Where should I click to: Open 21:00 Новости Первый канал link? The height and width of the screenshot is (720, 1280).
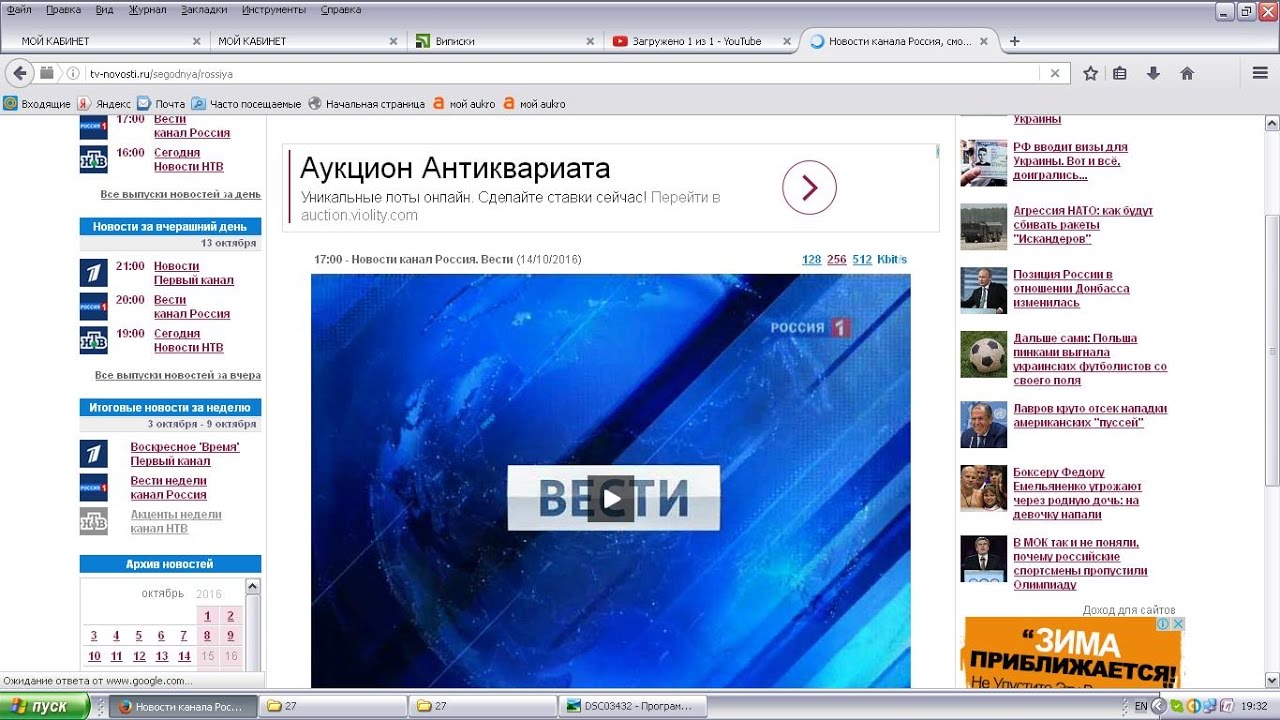point(193,273)
